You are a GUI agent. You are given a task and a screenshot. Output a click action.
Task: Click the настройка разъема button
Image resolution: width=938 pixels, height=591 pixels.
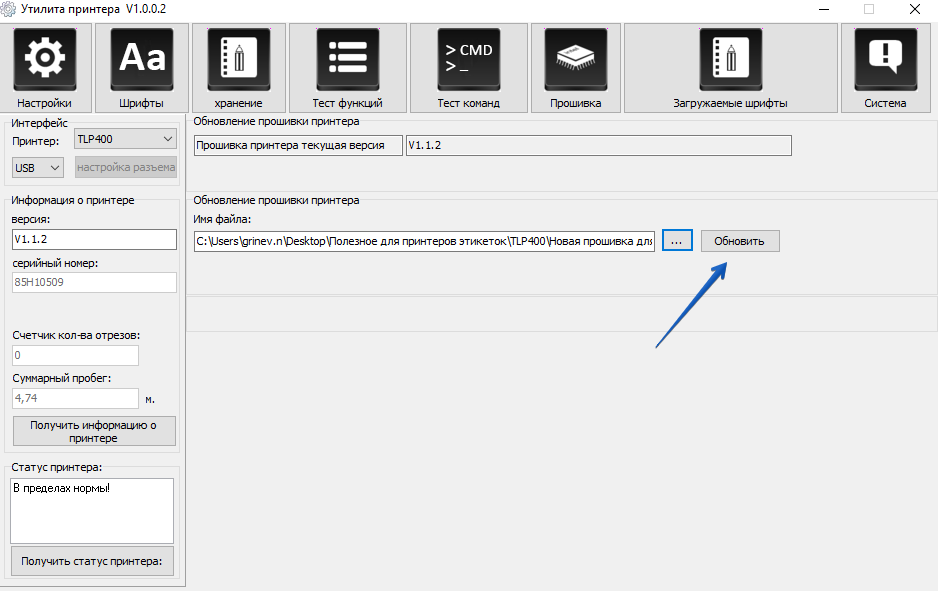(x=125, y=167)
